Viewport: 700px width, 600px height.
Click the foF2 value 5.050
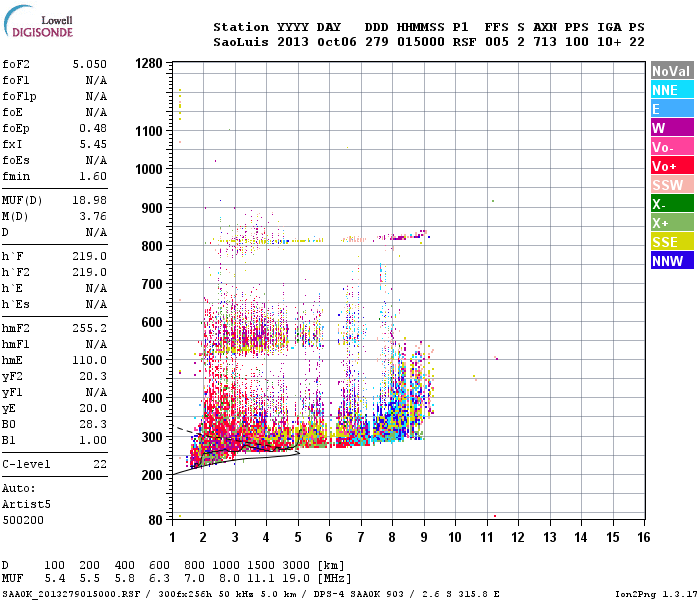coord(90,64)
